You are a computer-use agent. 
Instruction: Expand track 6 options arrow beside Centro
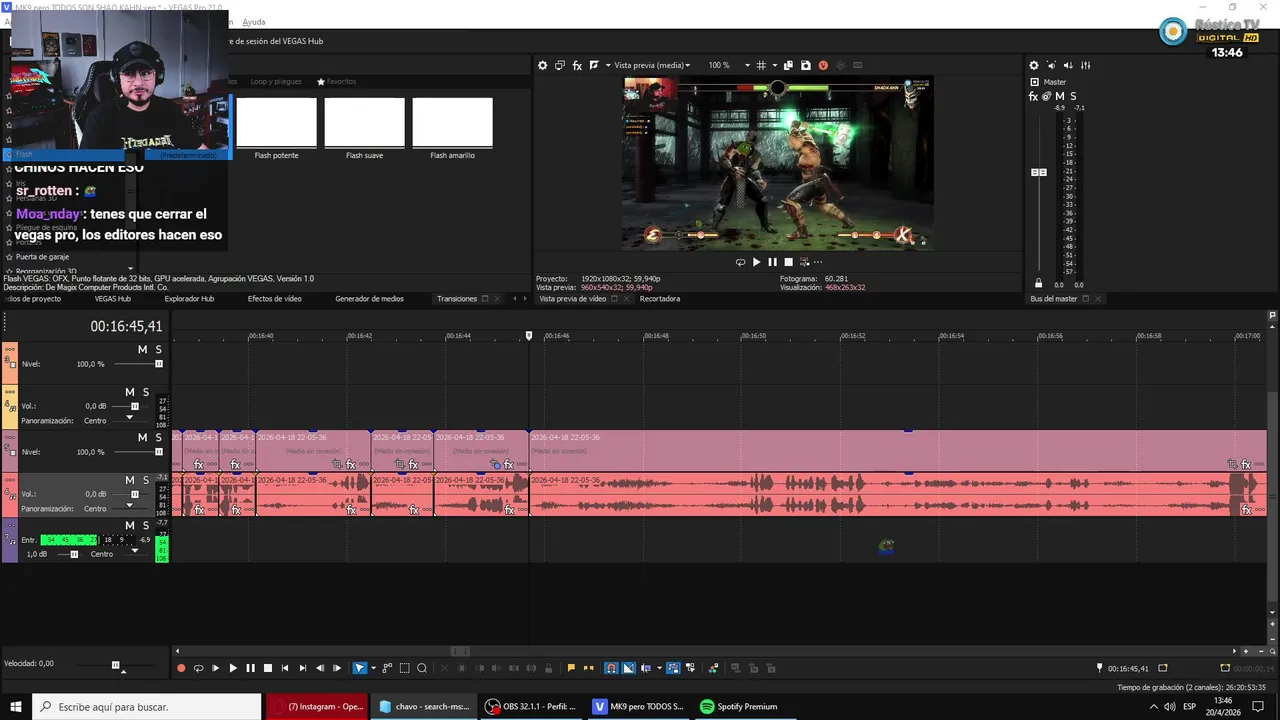[x=128, y=506]
